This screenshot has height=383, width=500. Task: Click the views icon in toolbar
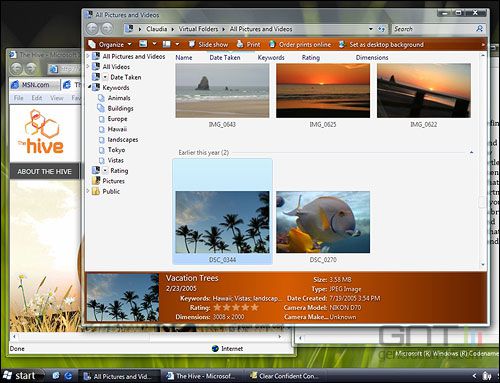143,44
